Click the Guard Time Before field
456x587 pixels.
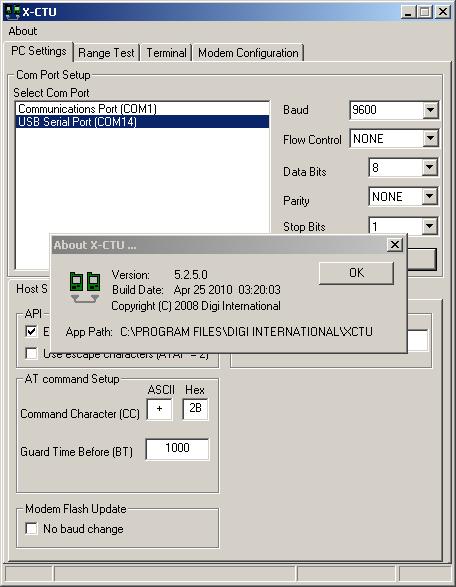tap(177, 449)
